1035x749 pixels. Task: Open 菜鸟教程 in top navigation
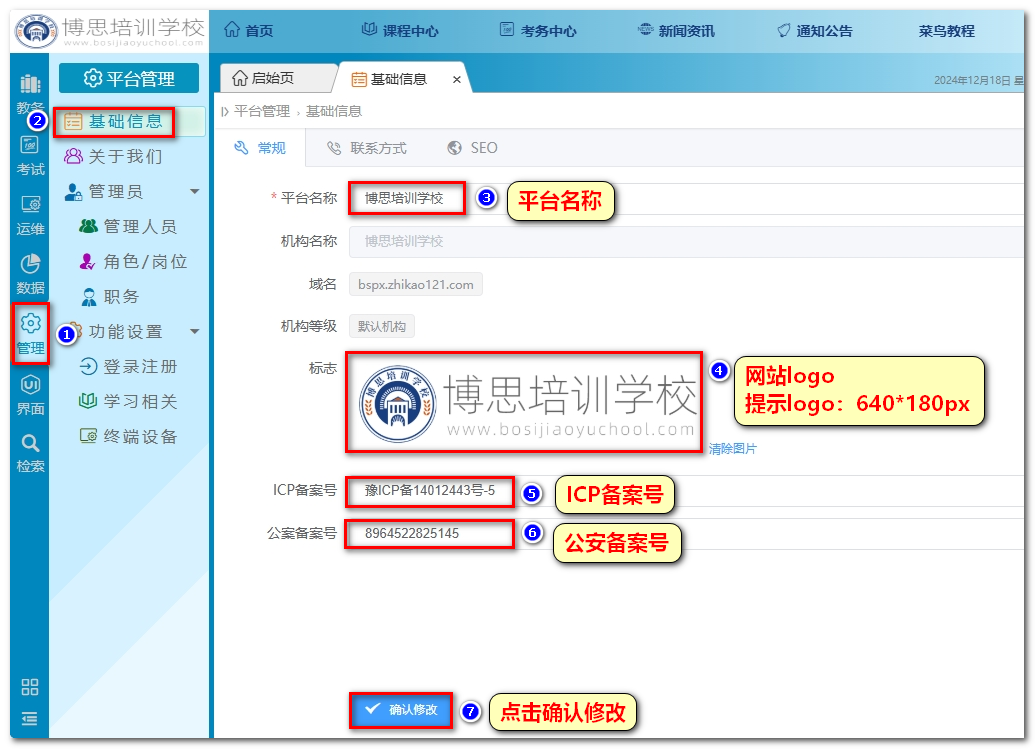[947, 30]
